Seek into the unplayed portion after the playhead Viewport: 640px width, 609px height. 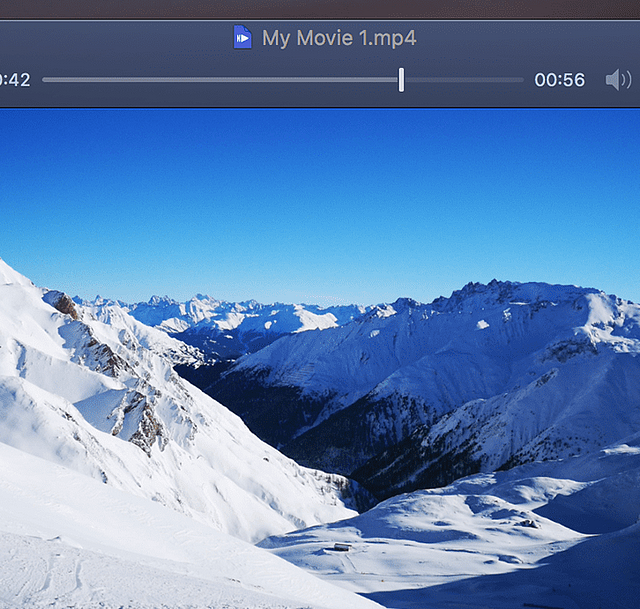[x=462, y=80]
